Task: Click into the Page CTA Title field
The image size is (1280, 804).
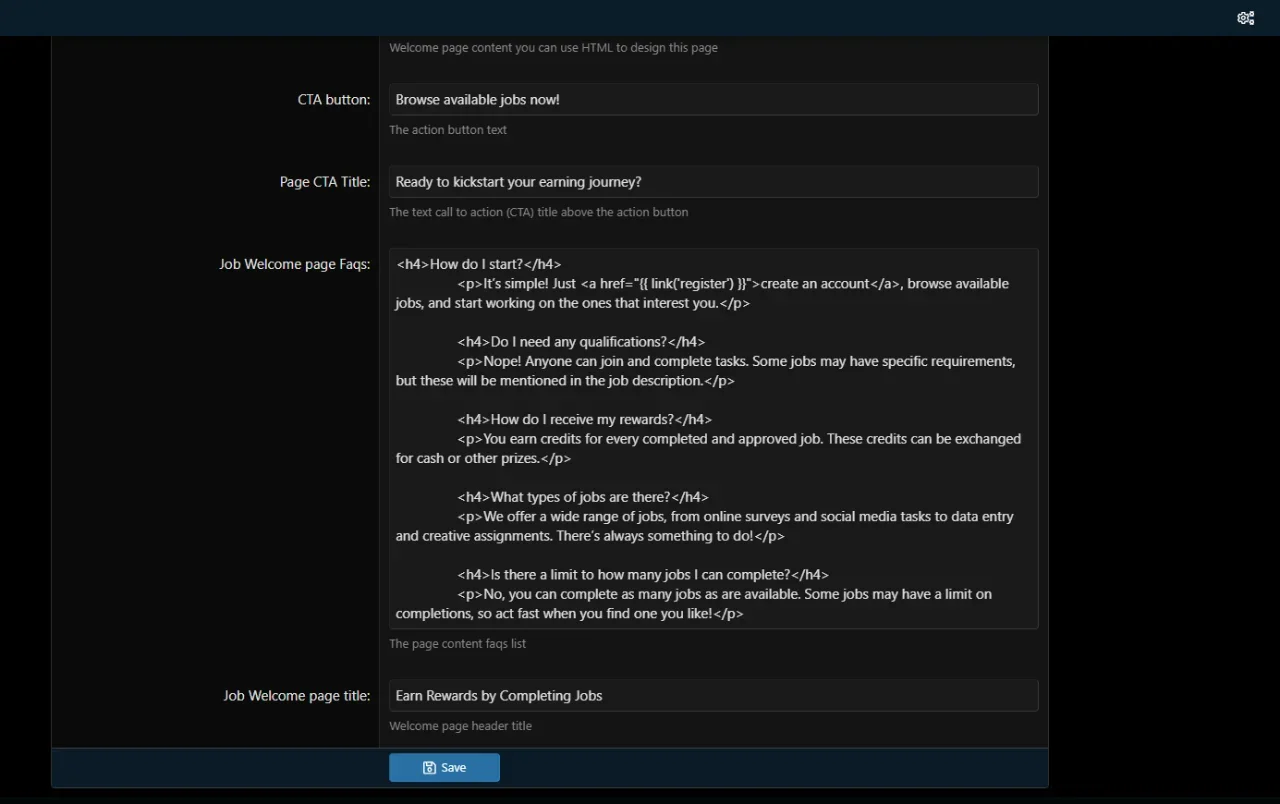Action: [713, 182]
